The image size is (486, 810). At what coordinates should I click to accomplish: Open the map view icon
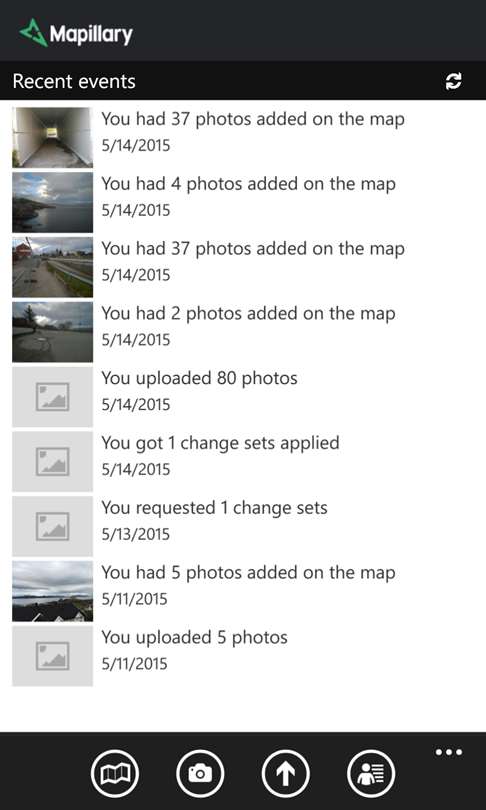[x=115, y=773]
